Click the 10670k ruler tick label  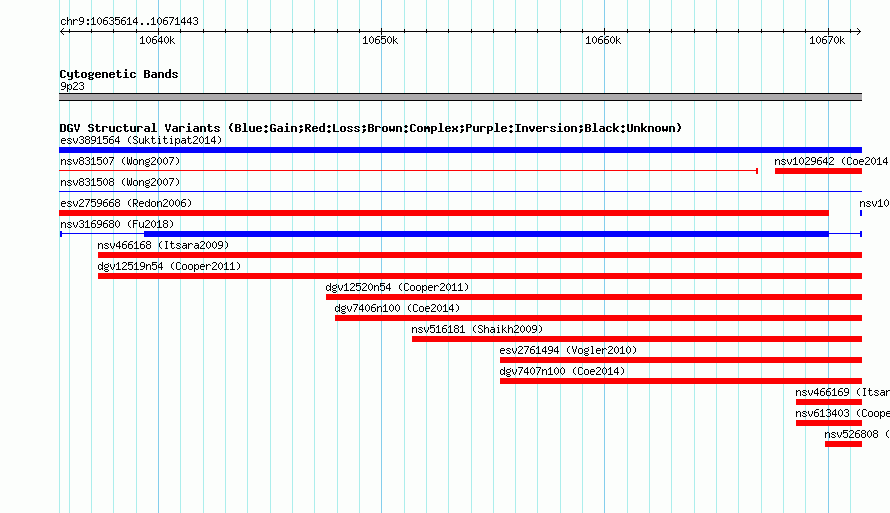pyautogui.click(x=827, y=40)
